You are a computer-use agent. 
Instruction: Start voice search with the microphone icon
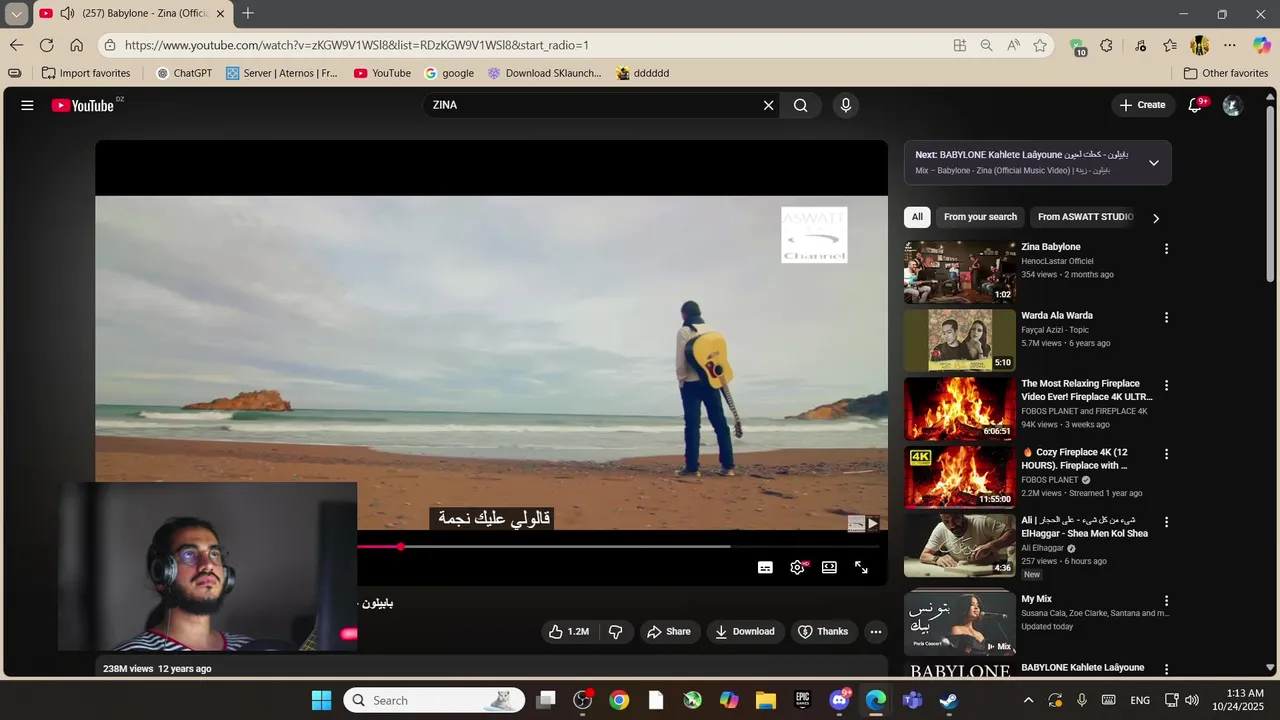click(x=846, y=105)
